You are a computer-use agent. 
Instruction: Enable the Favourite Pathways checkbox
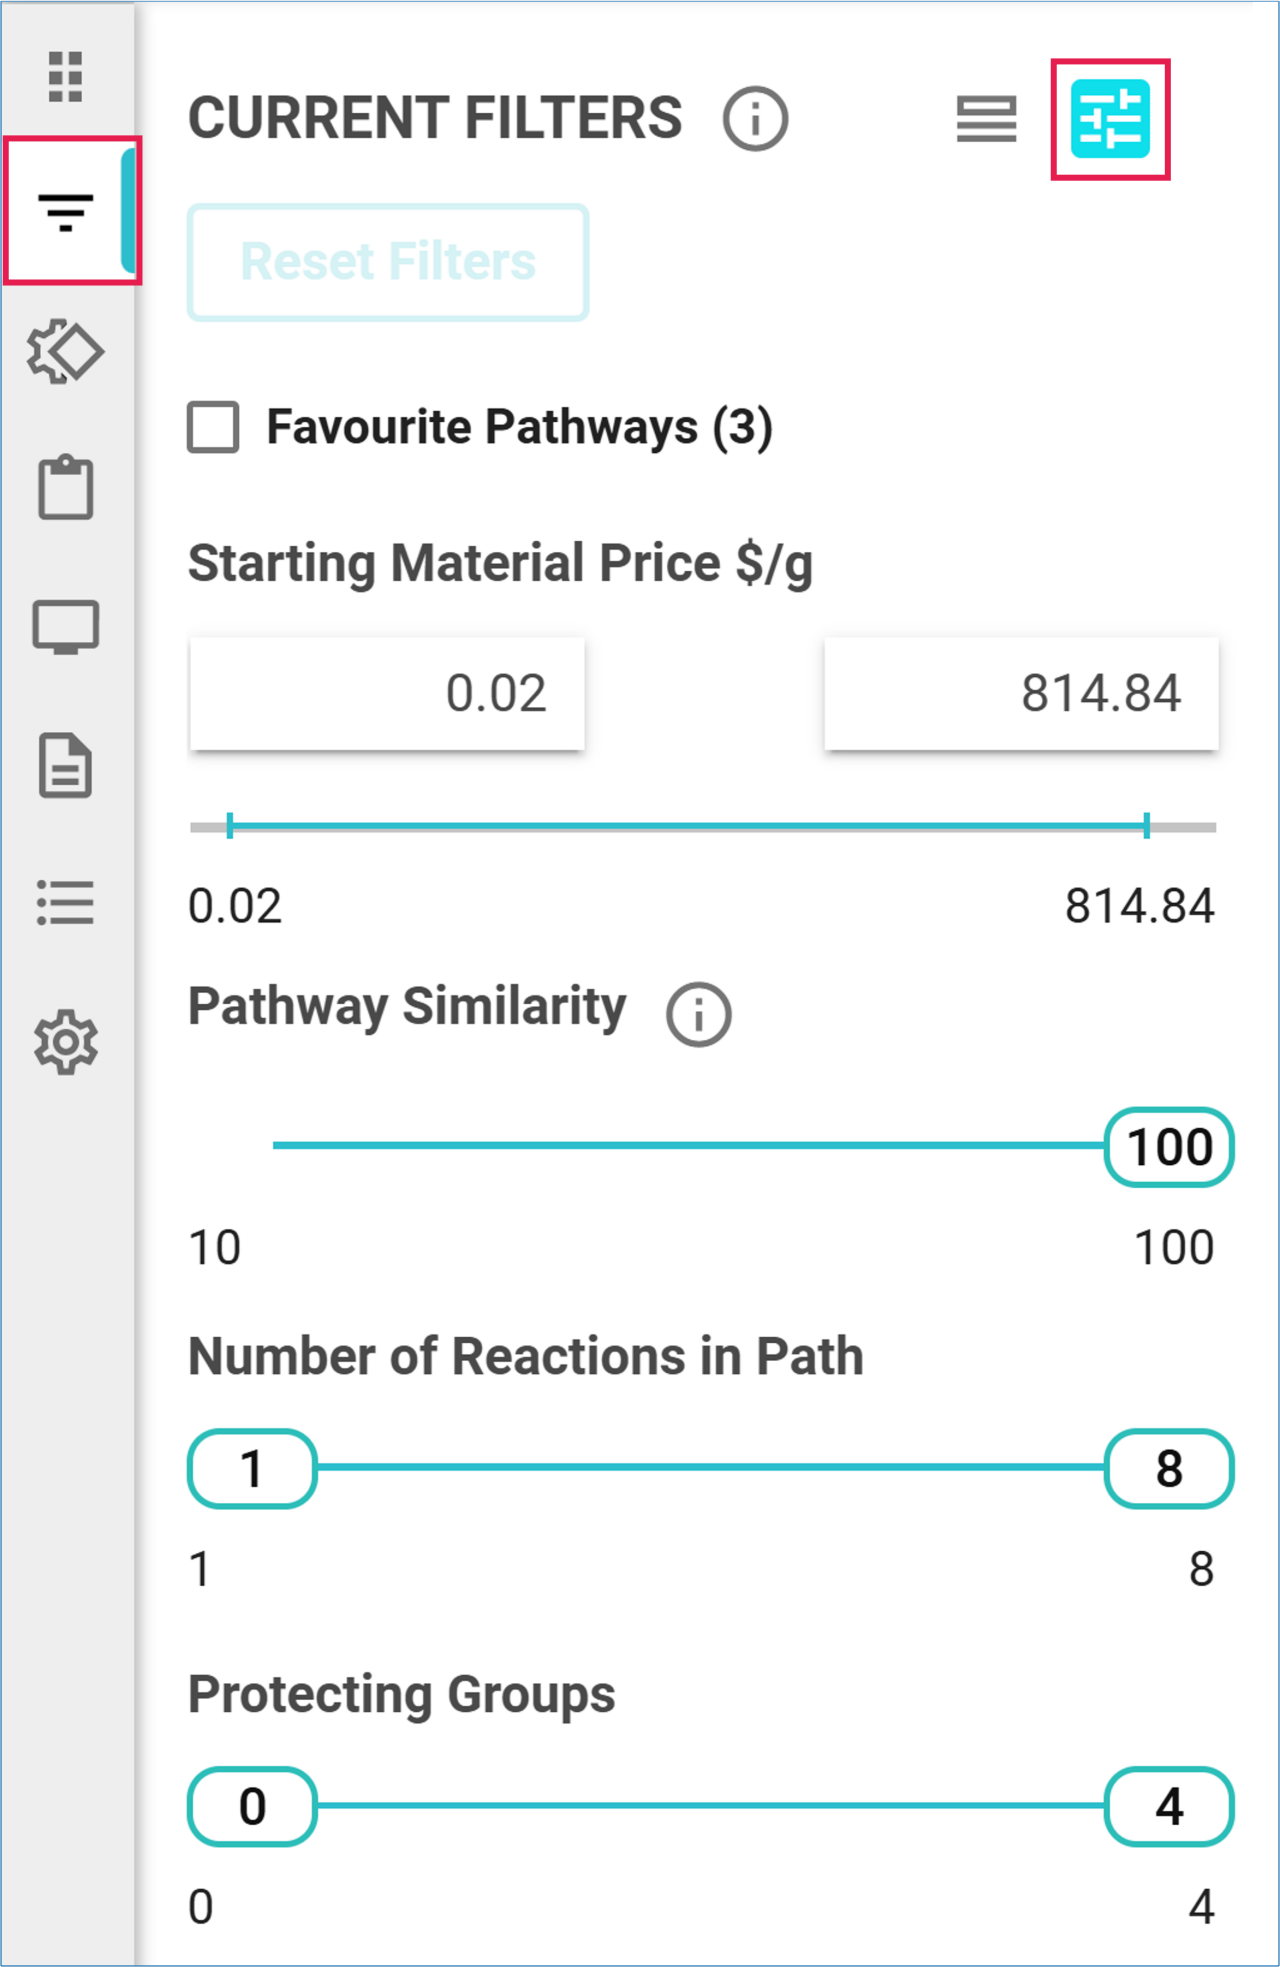[x=214, y=428]
